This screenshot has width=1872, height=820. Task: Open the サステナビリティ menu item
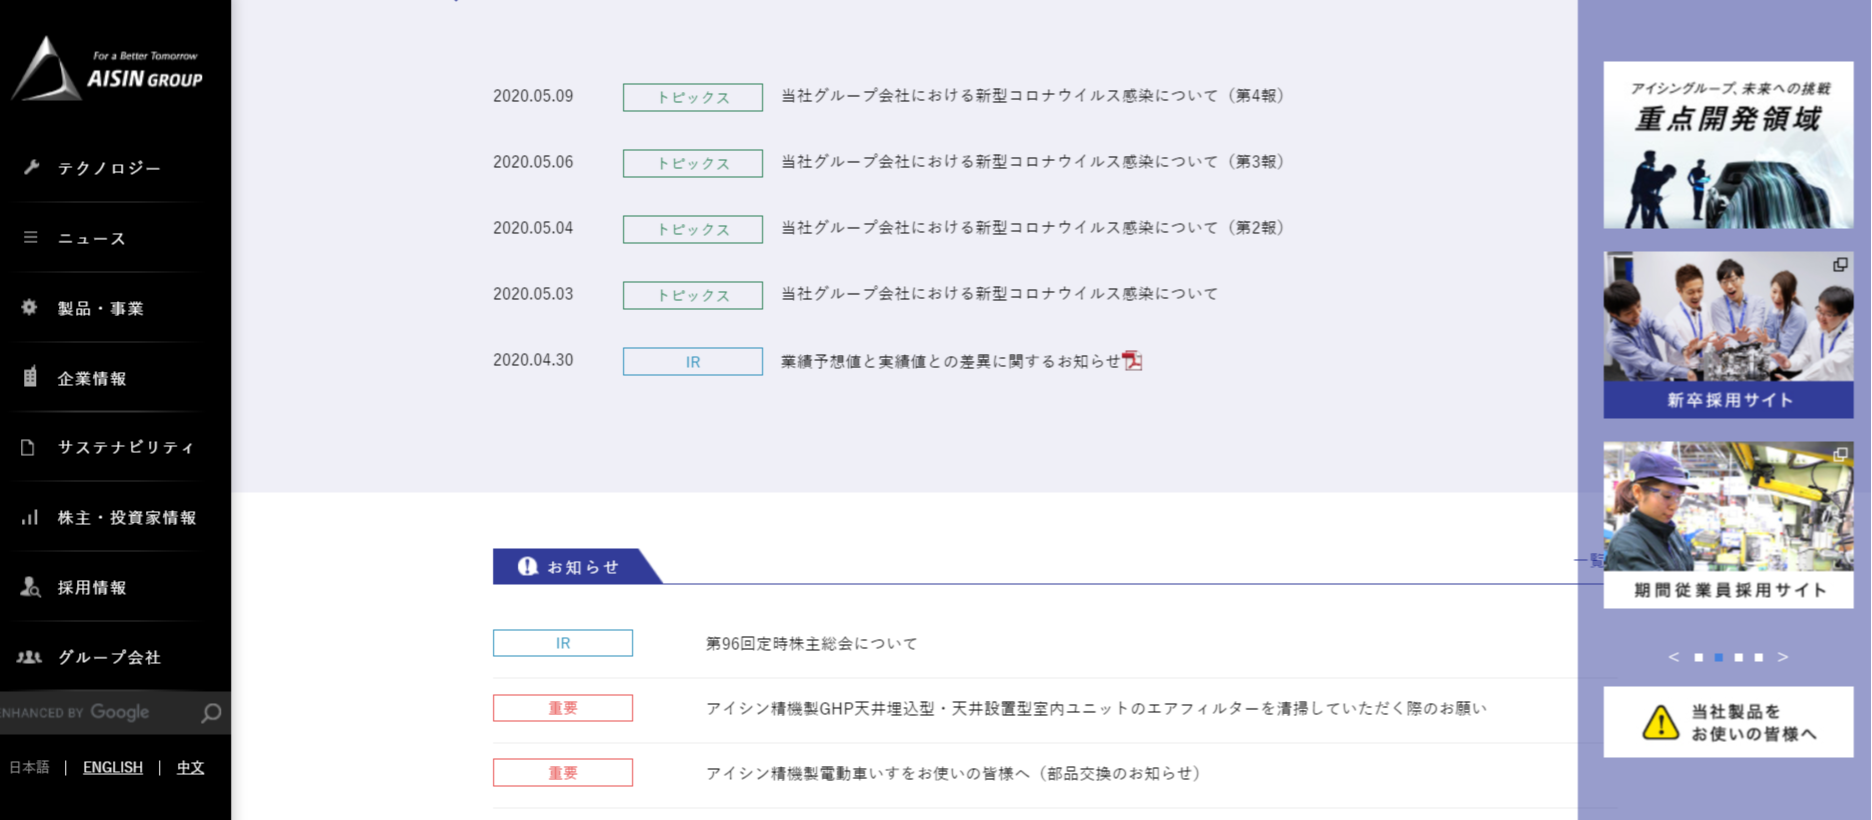[126, 447]
